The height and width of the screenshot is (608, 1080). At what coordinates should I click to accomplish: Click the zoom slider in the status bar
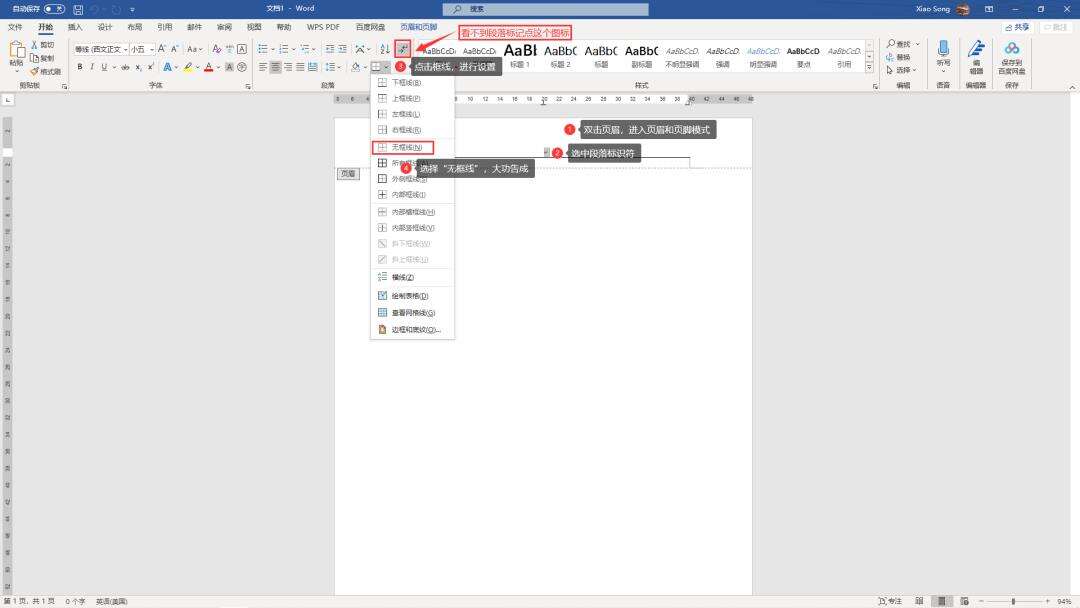click(1014, 601)
